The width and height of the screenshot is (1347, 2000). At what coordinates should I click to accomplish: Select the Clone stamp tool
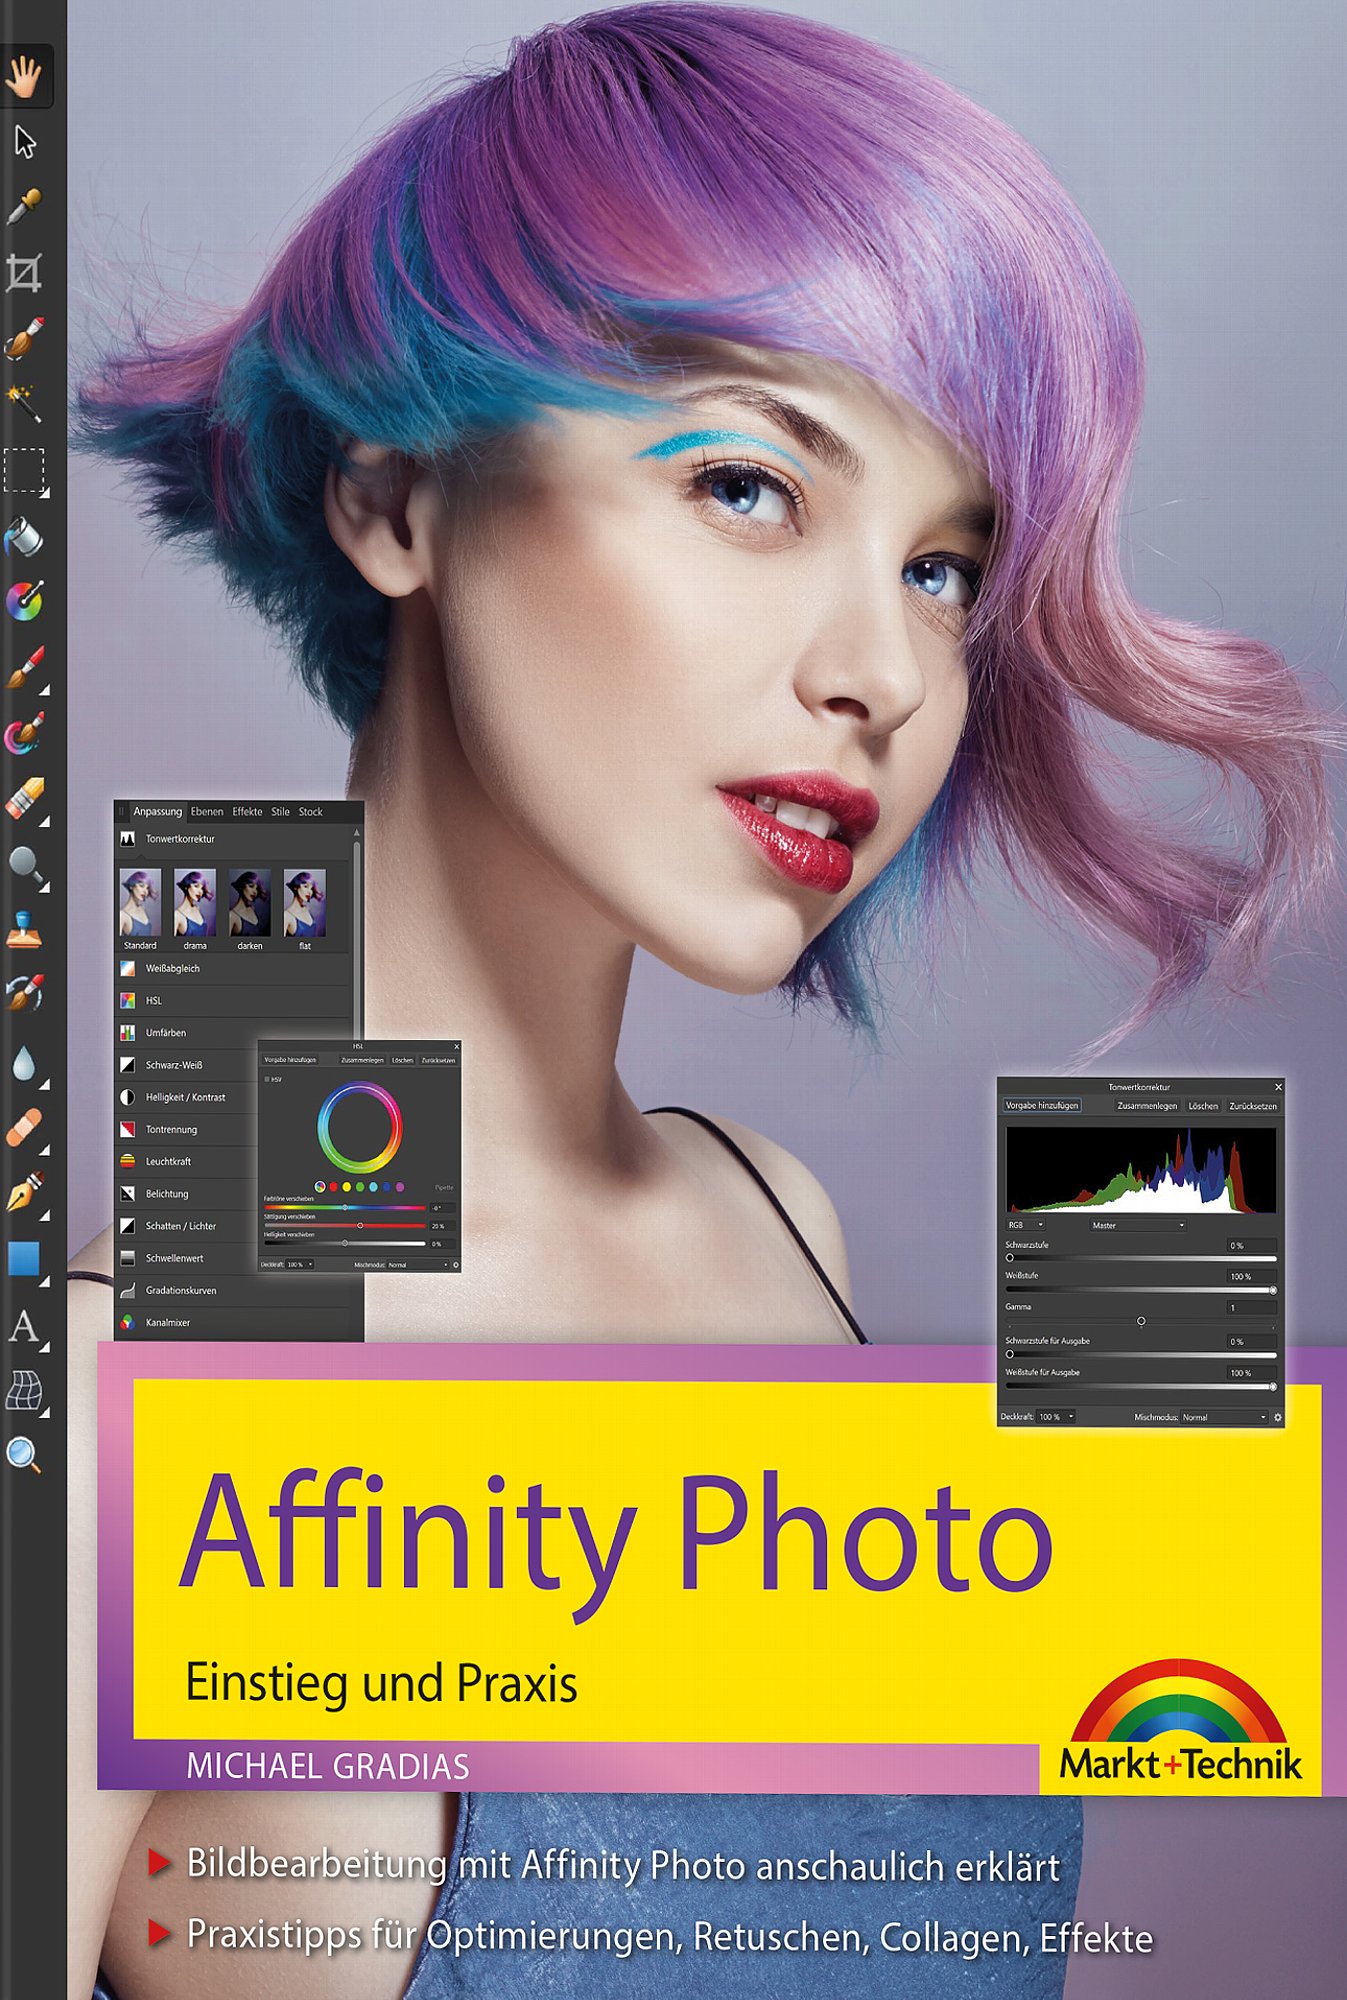click(24, 930)
